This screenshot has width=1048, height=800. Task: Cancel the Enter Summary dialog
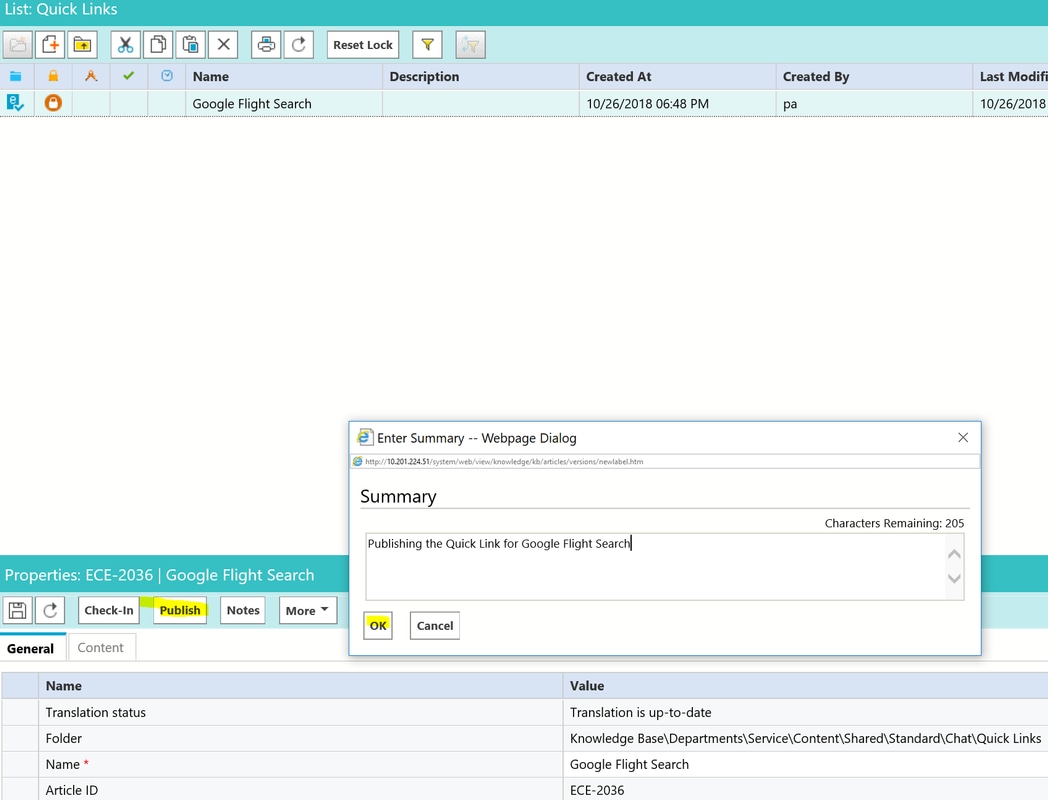434,626
